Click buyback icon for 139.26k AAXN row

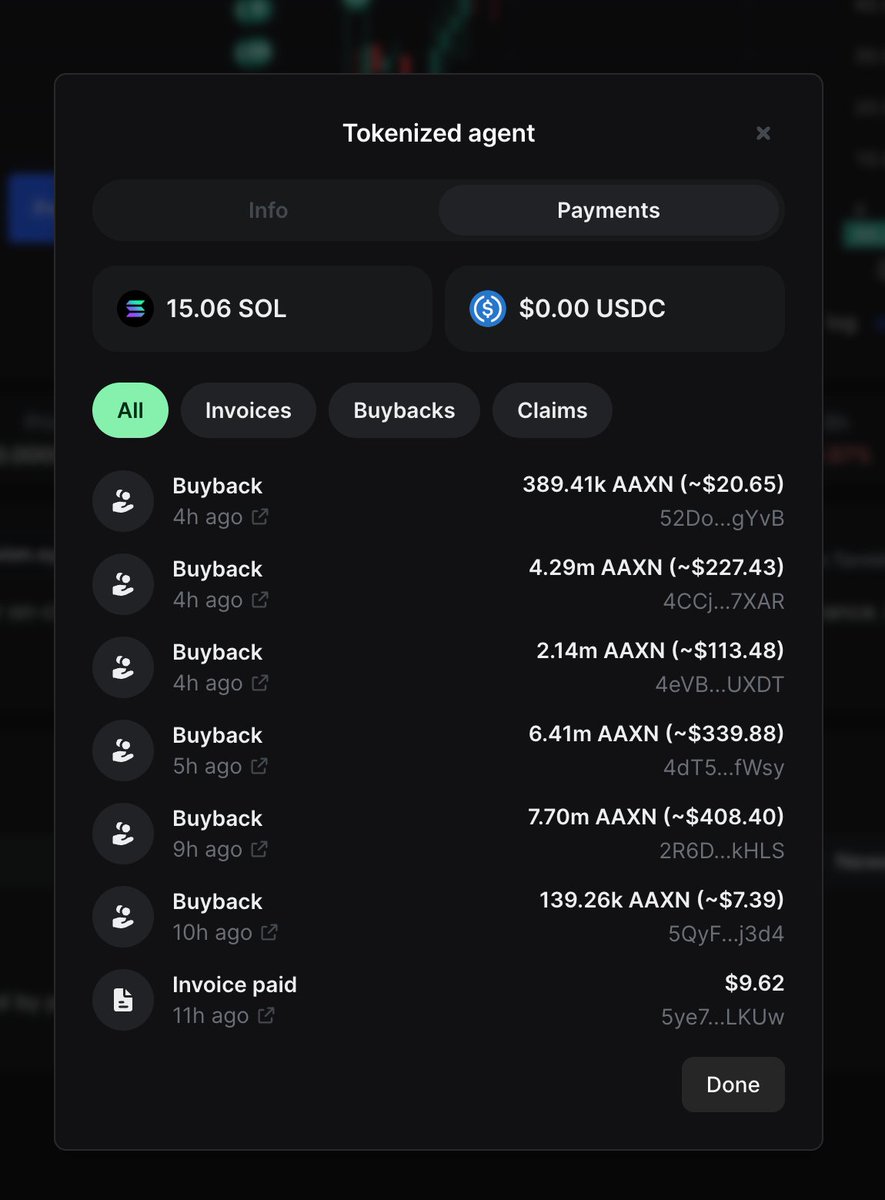click(x=123, y=917)
